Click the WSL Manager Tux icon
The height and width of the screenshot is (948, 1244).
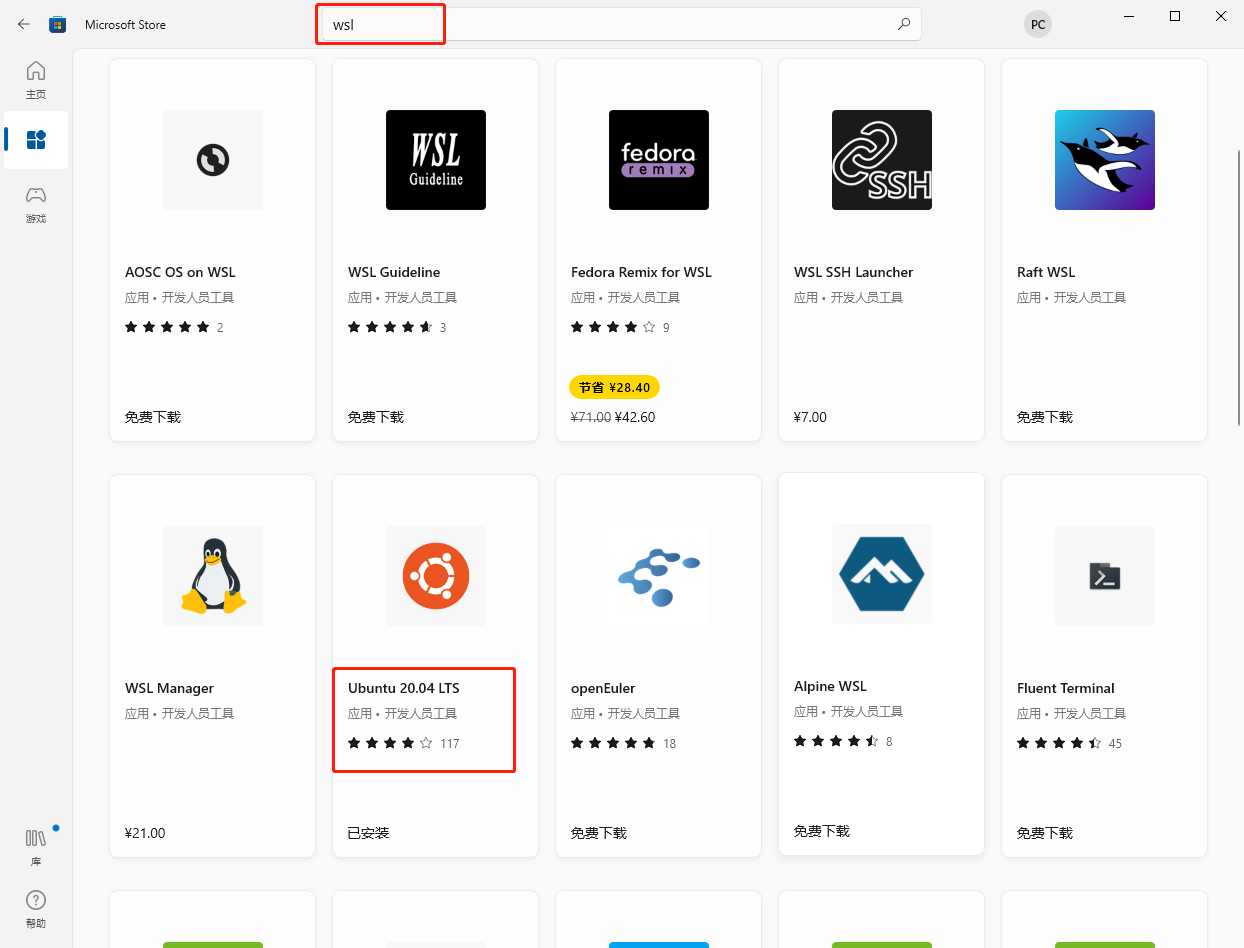tap(213, 576)
